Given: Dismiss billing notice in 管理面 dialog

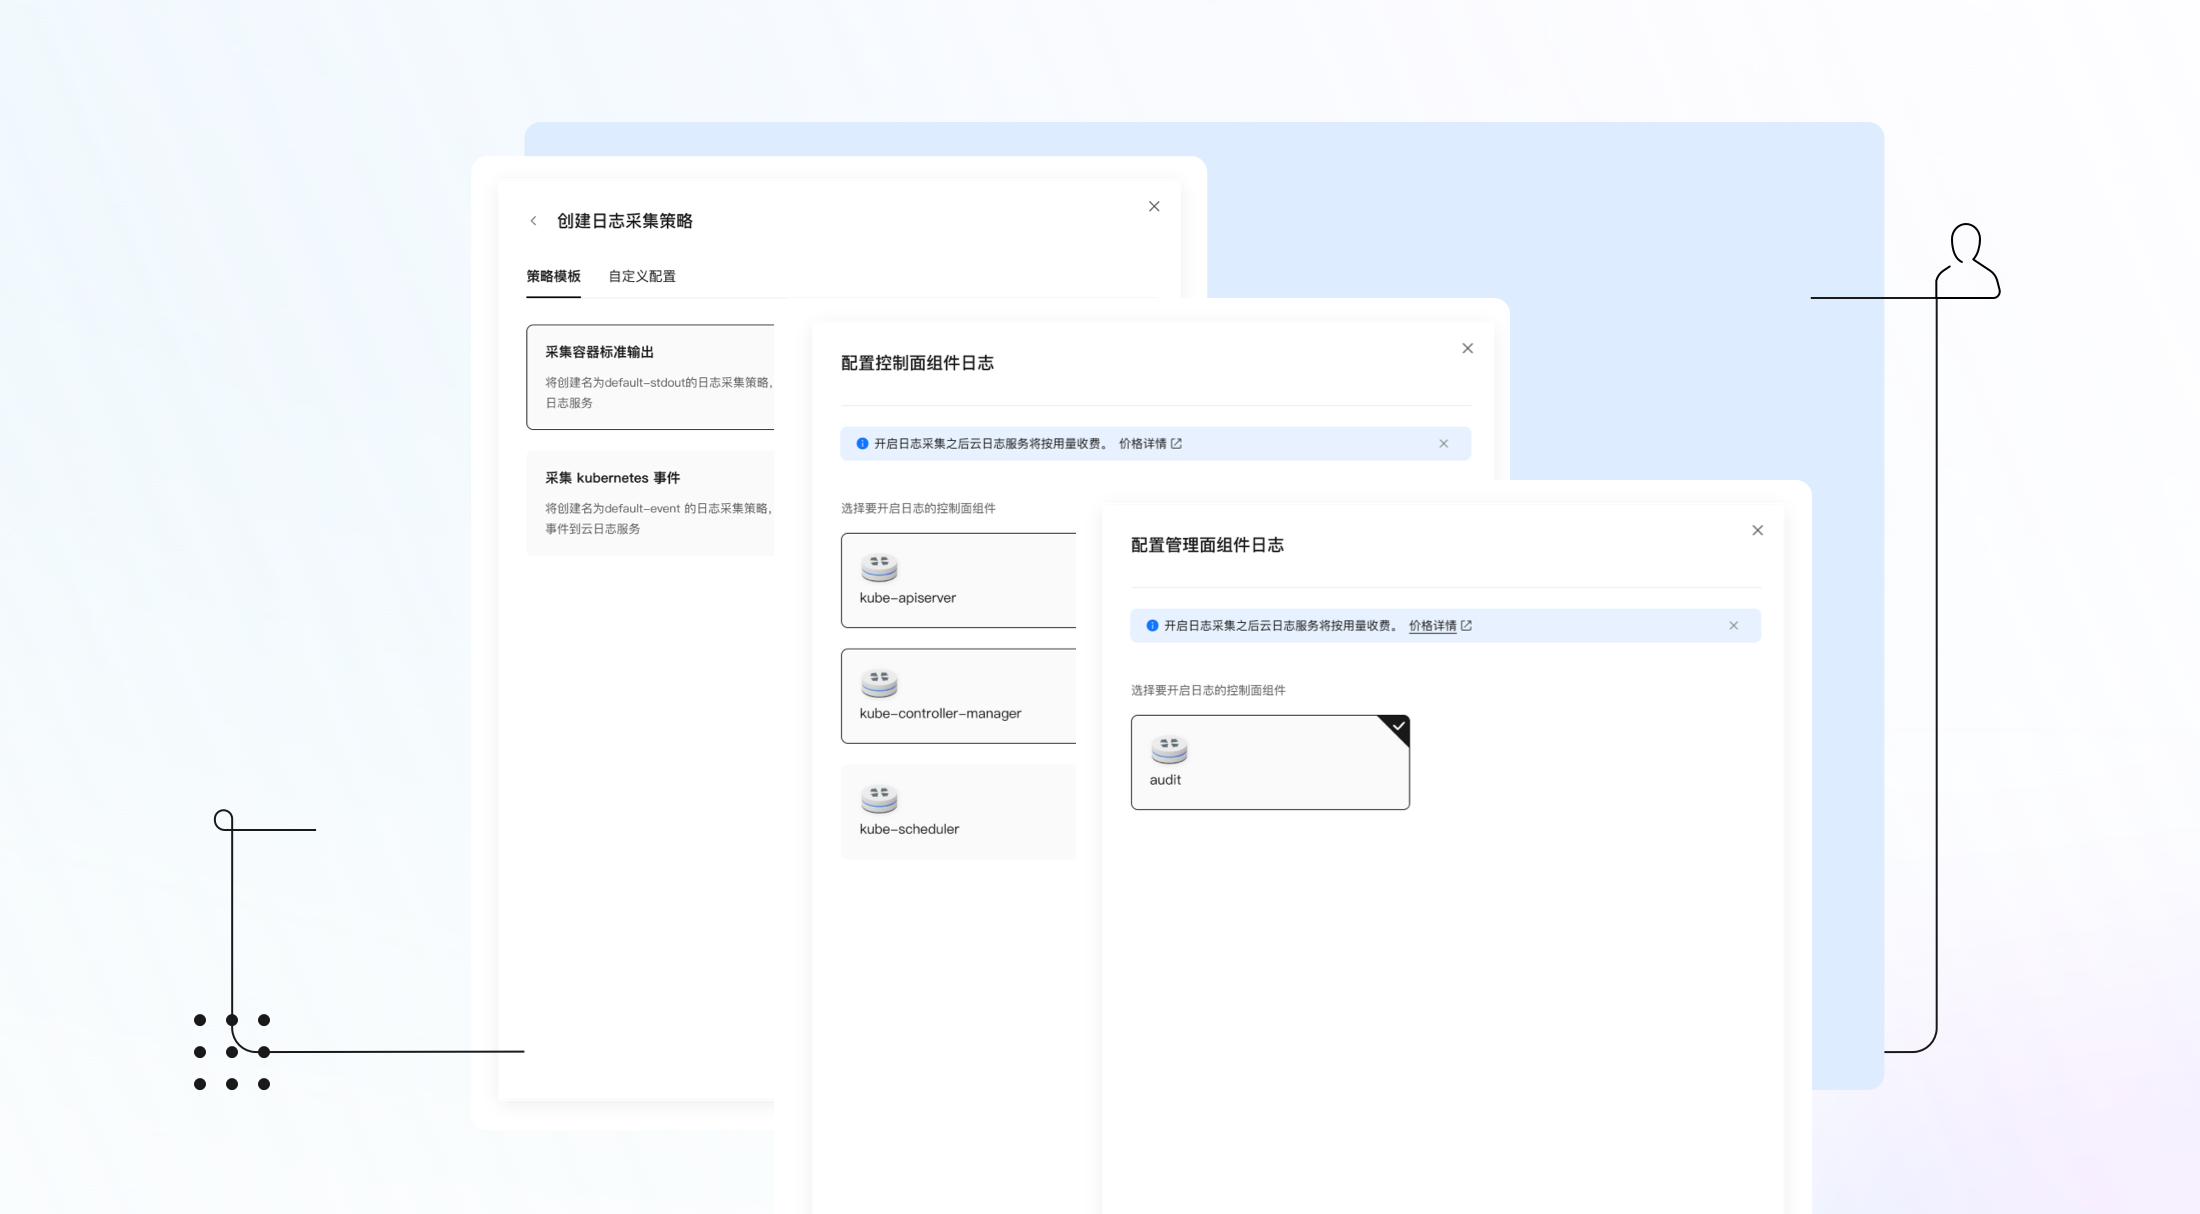Looking at the screenshot, I should (1733, 626).
